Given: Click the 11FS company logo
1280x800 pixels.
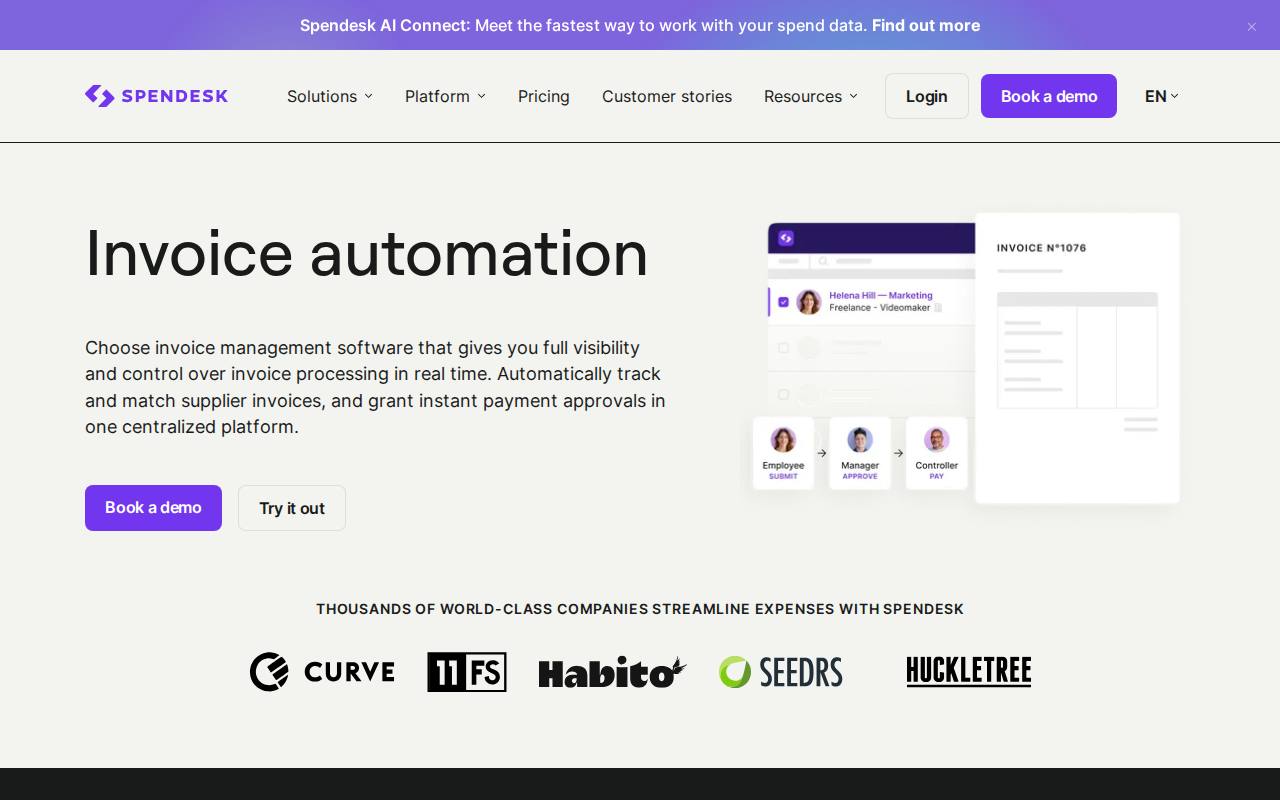Looking at the screenshot, I should (x=467, y=672).
